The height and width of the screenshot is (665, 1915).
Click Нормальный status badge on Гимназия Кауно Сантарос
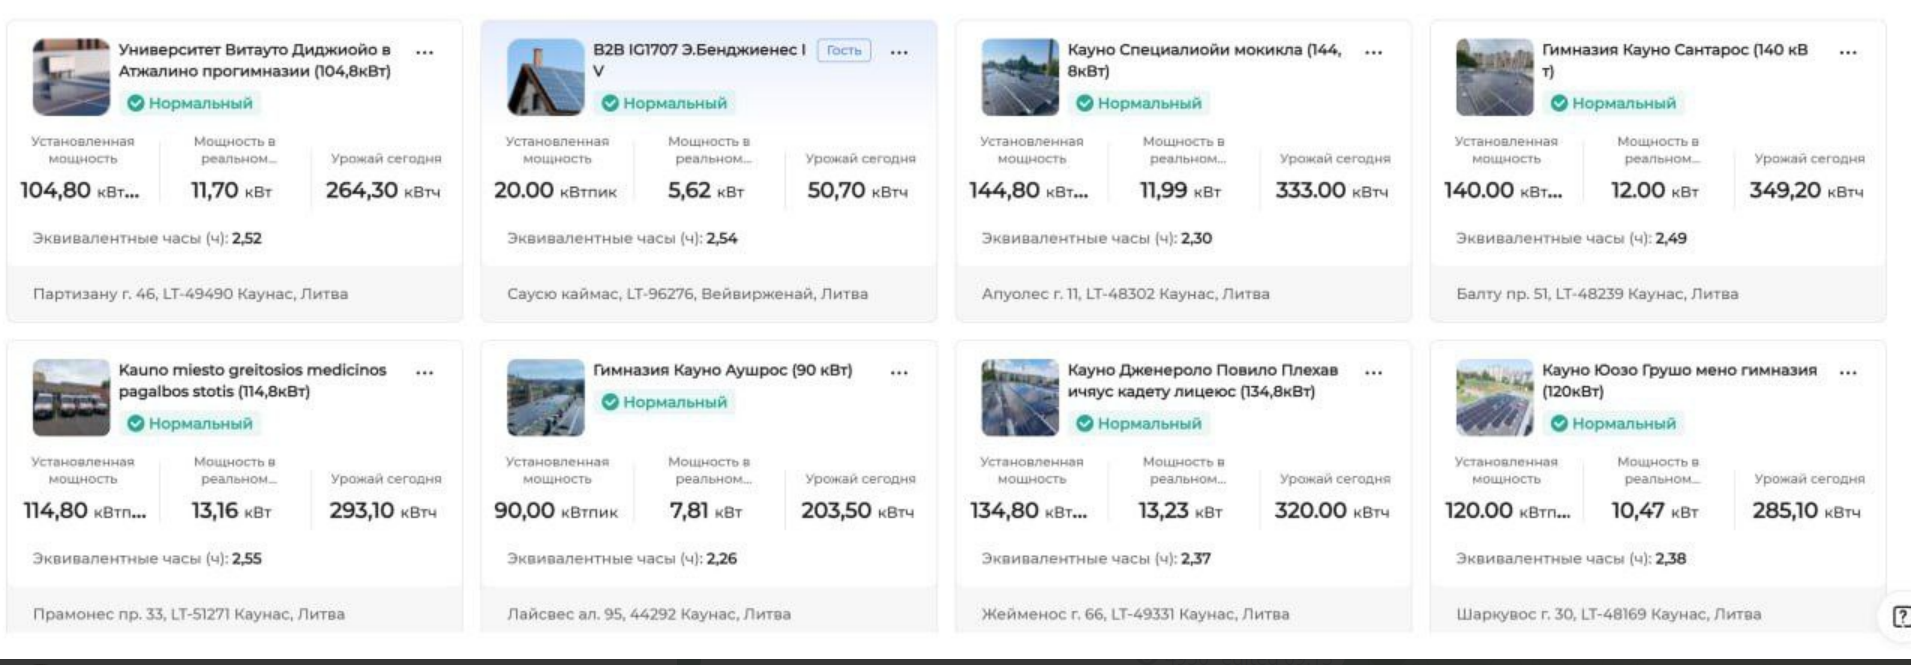pyautogui.click(x=1613, y=103)
